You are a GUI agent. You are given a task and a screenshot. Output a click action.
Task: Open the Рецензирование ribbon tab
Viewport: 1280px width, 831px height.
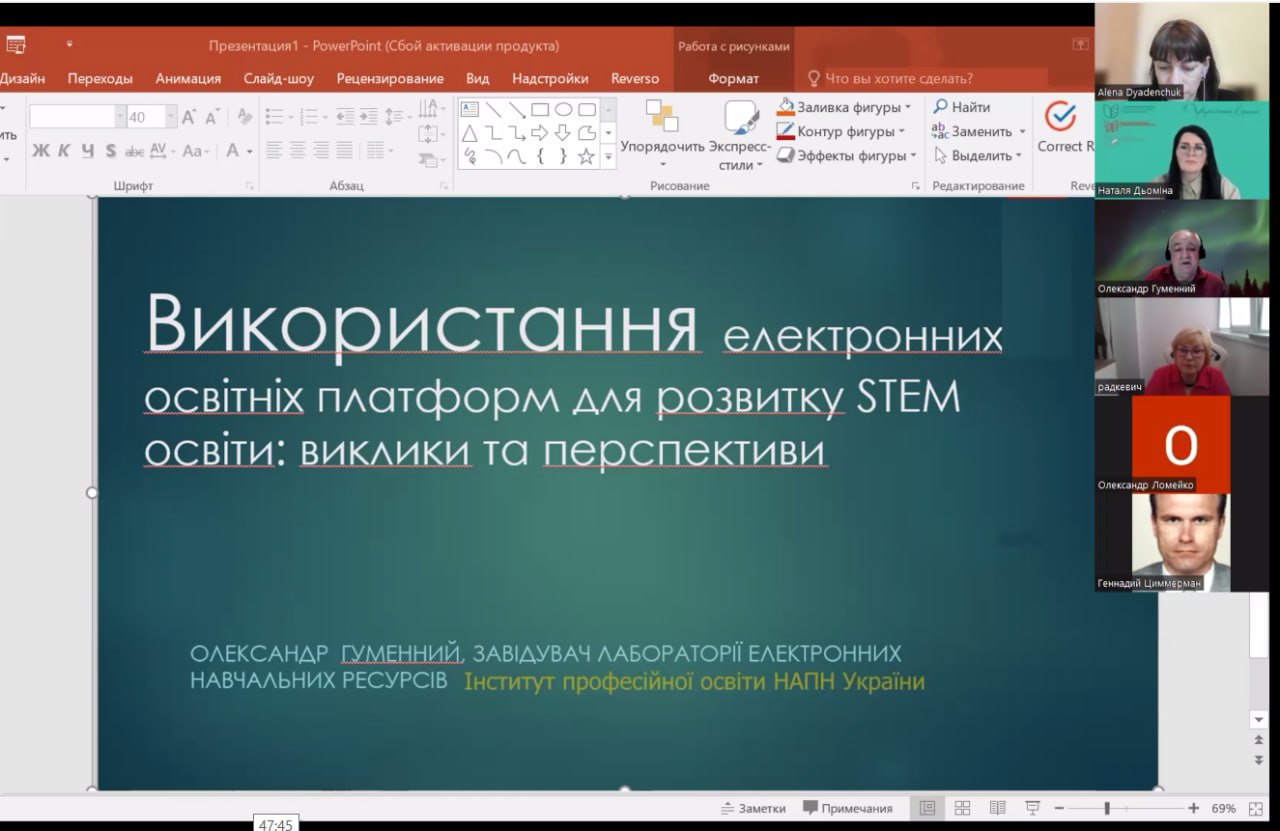[x=390, y=78]
